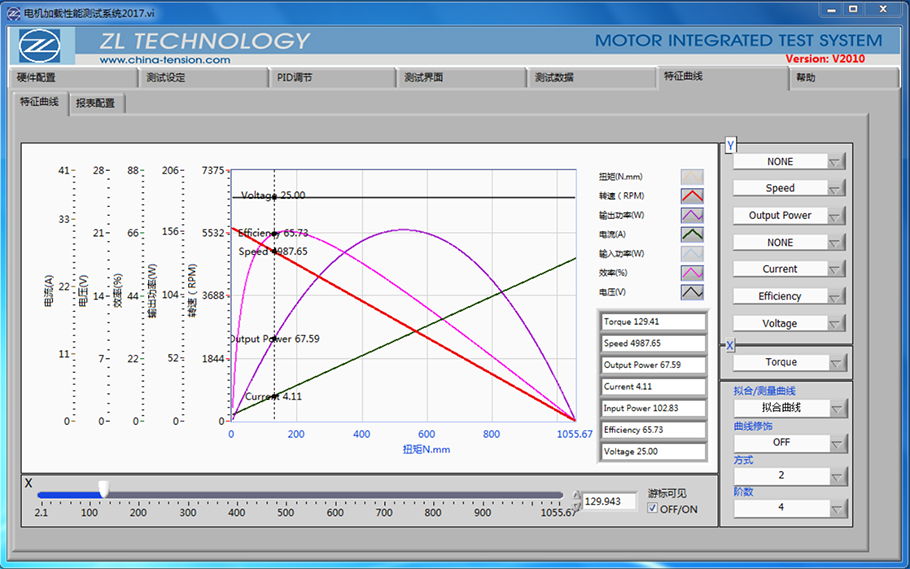Select the 报表配置 sub-tab

coord(96,103)
